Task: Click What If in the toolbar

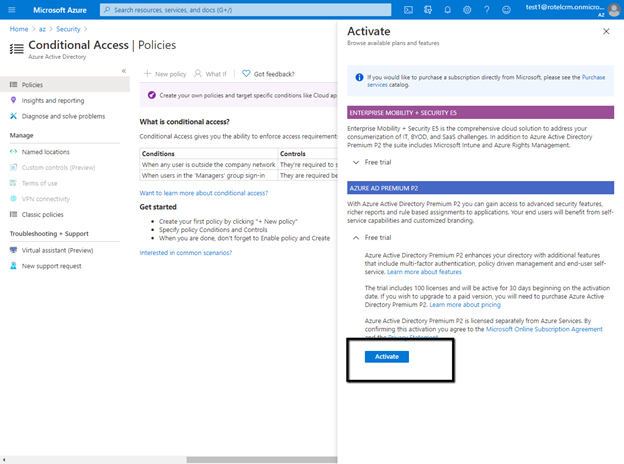Action: tap(210, 74)
